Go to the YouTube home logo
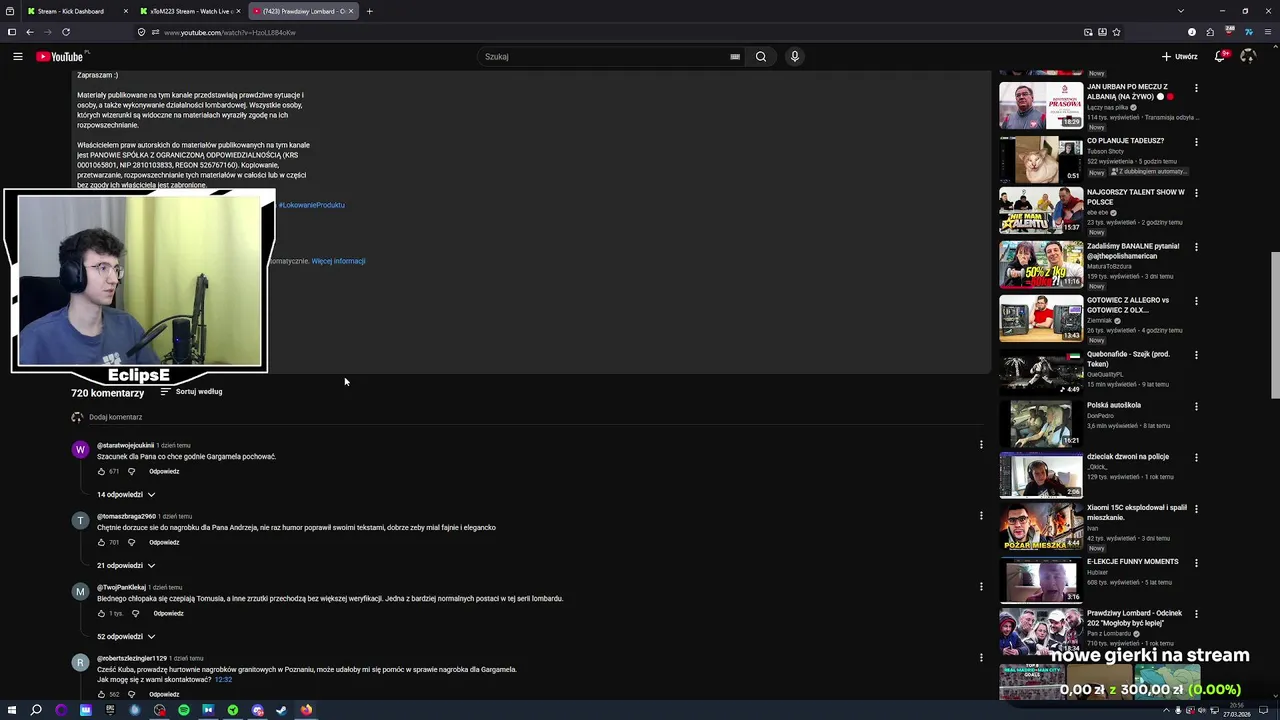 62,56
